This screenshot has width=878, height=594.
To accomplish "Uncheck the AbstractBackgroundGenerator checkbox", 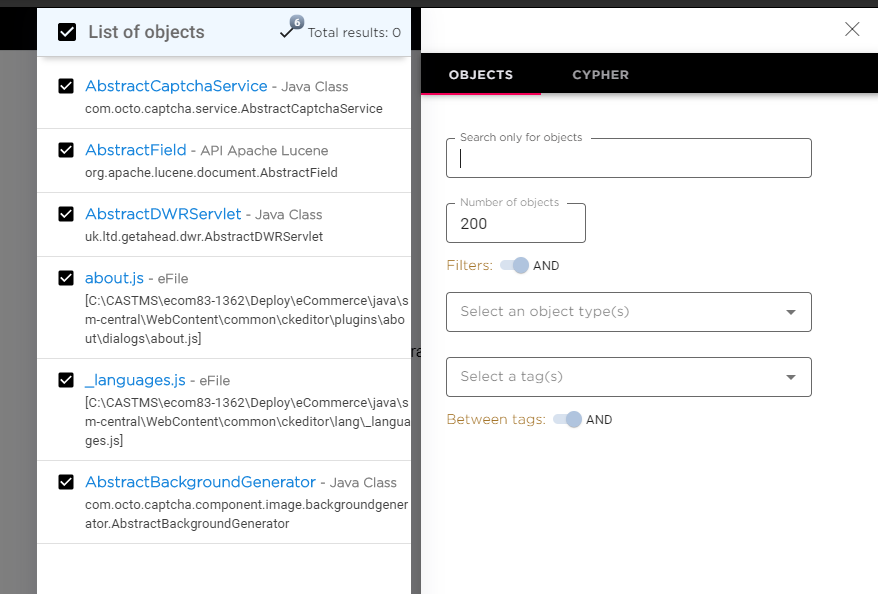I will tap(66, 483).
